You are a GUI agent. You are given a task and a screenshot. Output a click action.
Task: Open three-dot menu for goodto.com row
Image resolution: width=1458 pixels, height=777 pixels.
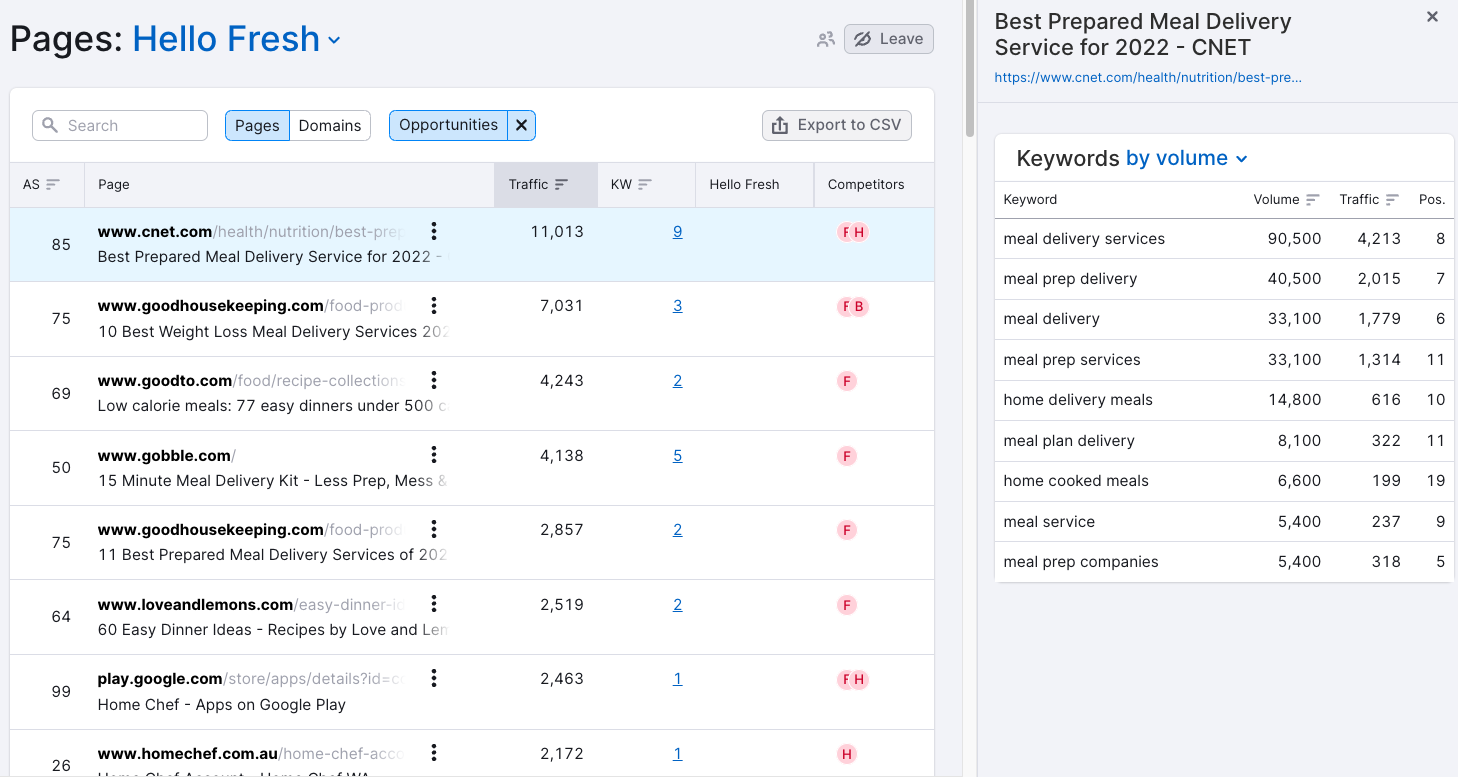(x=434, y=380)
